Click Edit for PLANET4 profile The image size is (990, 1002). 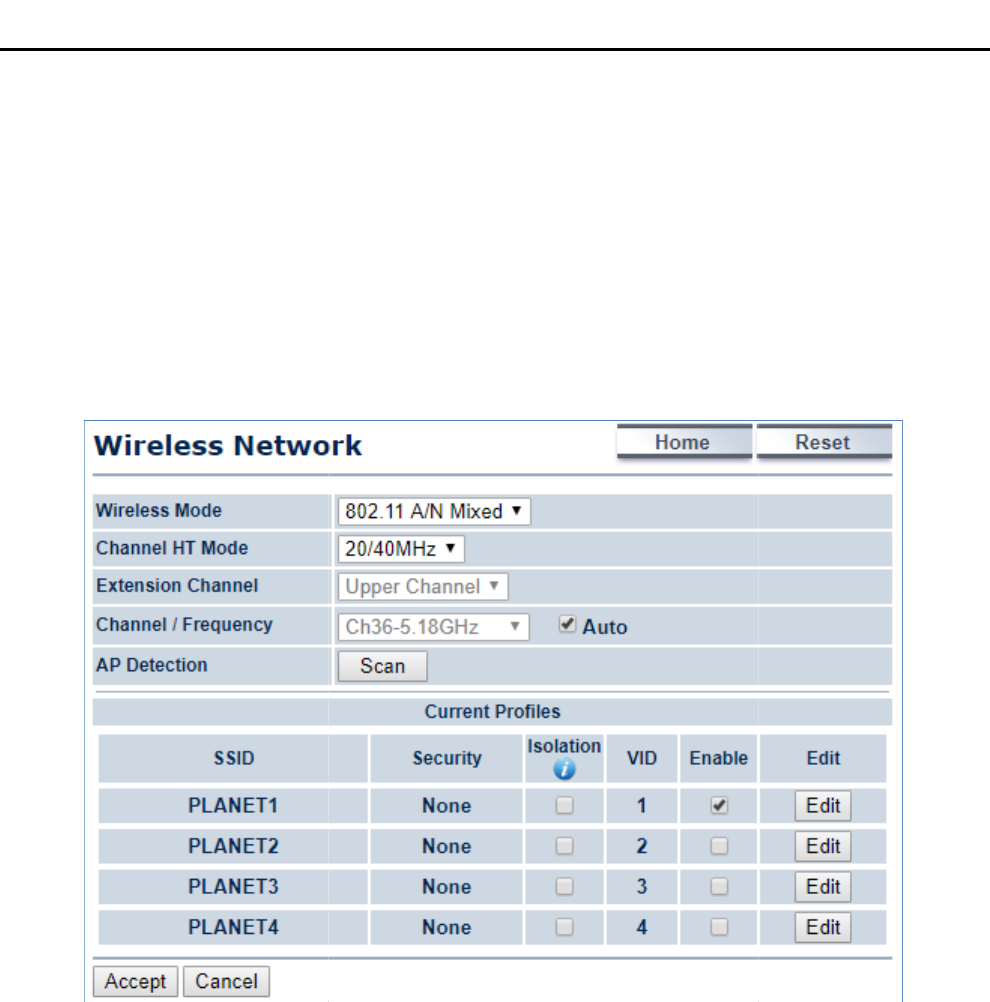(823, 927)
